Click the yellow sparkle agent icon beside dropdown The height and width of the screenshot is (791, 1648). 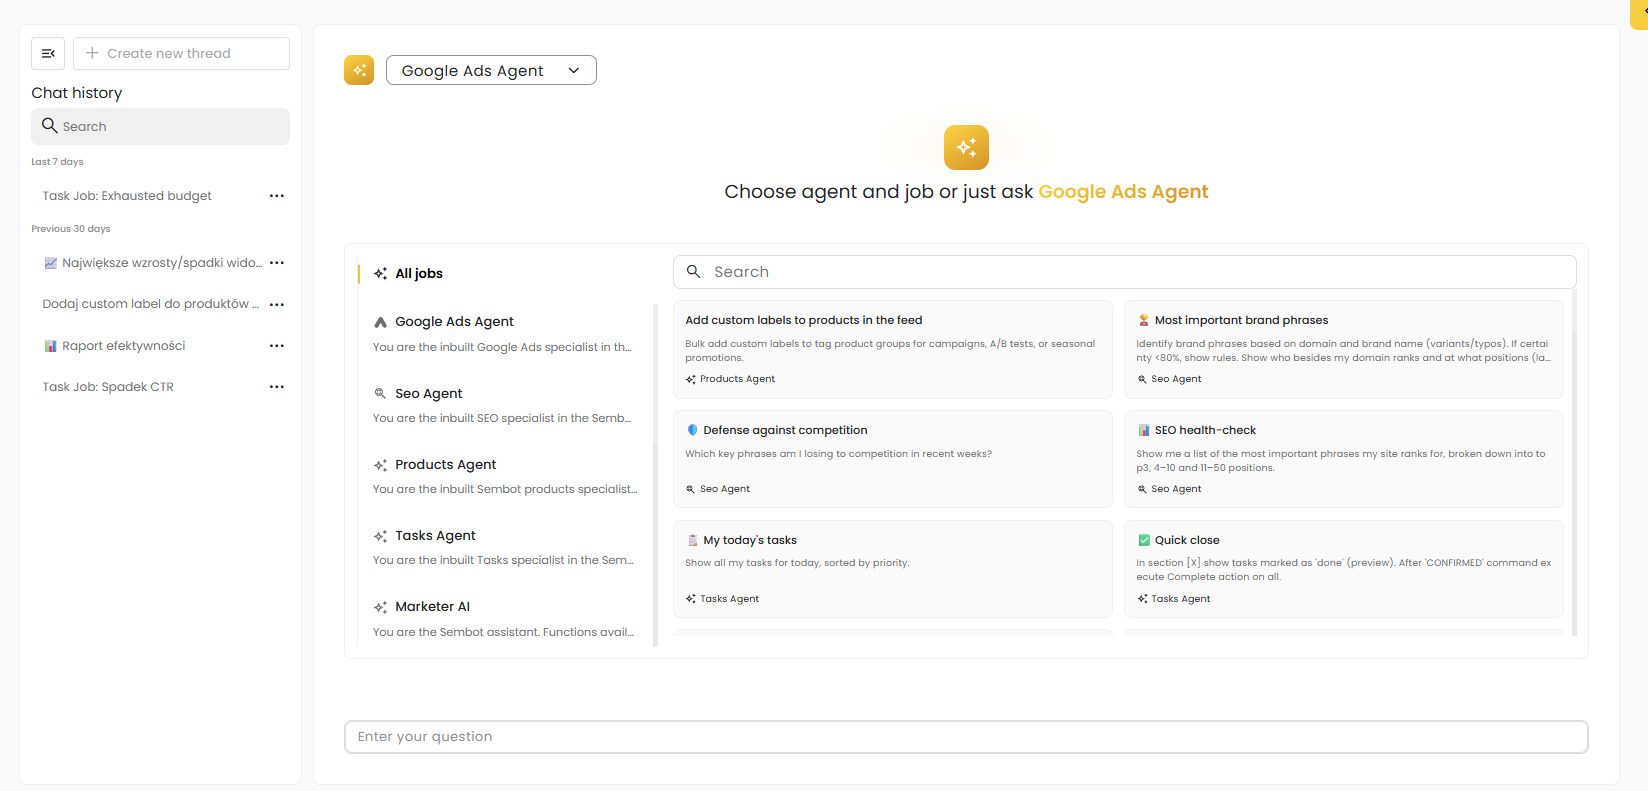point(359,70)
